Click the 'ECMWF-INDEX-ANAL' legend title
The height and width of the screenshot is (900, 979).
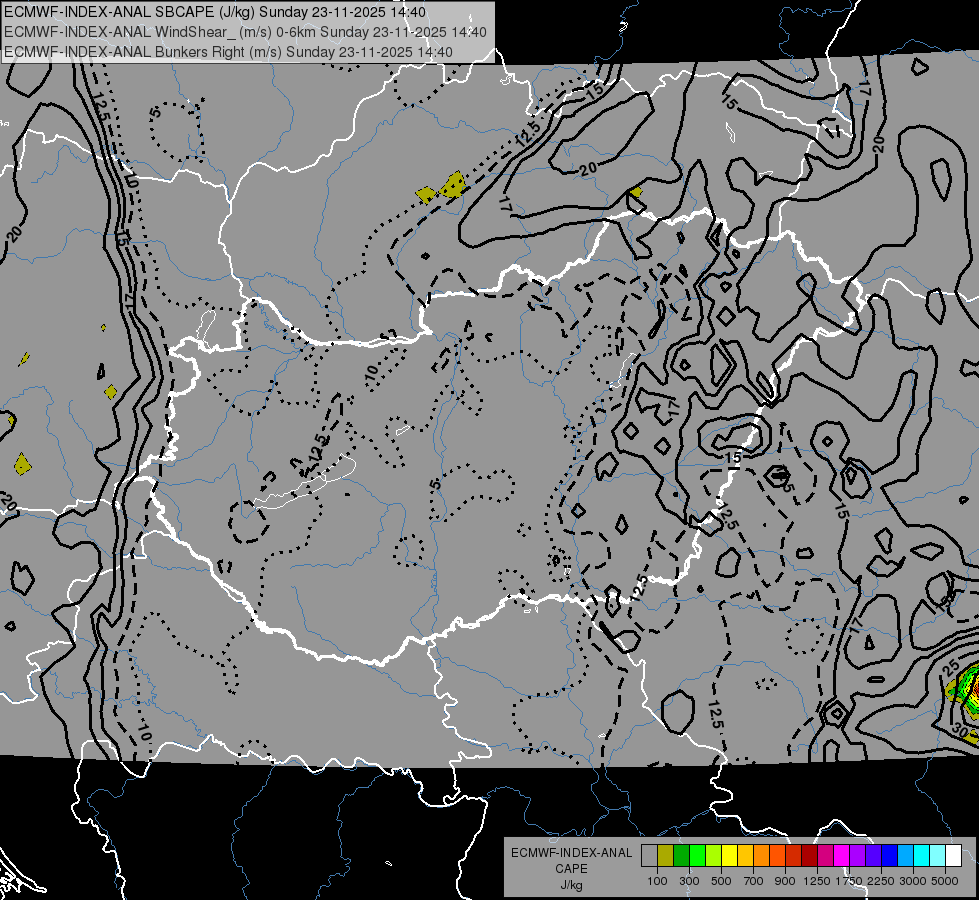[572, 853]
